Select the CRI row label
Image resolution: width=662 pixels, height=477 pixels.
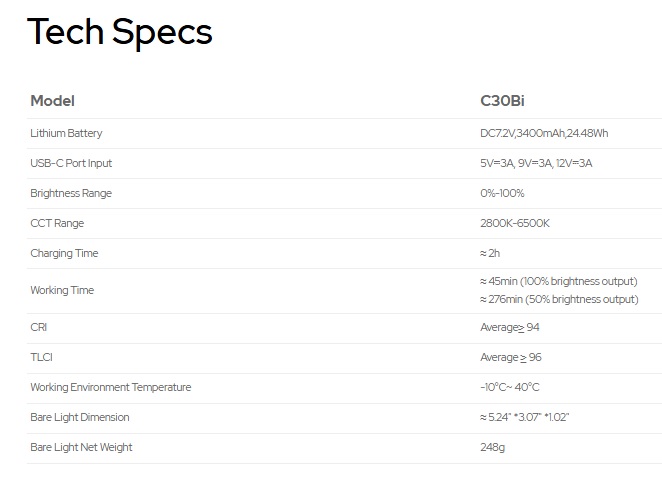click(38, 327)
